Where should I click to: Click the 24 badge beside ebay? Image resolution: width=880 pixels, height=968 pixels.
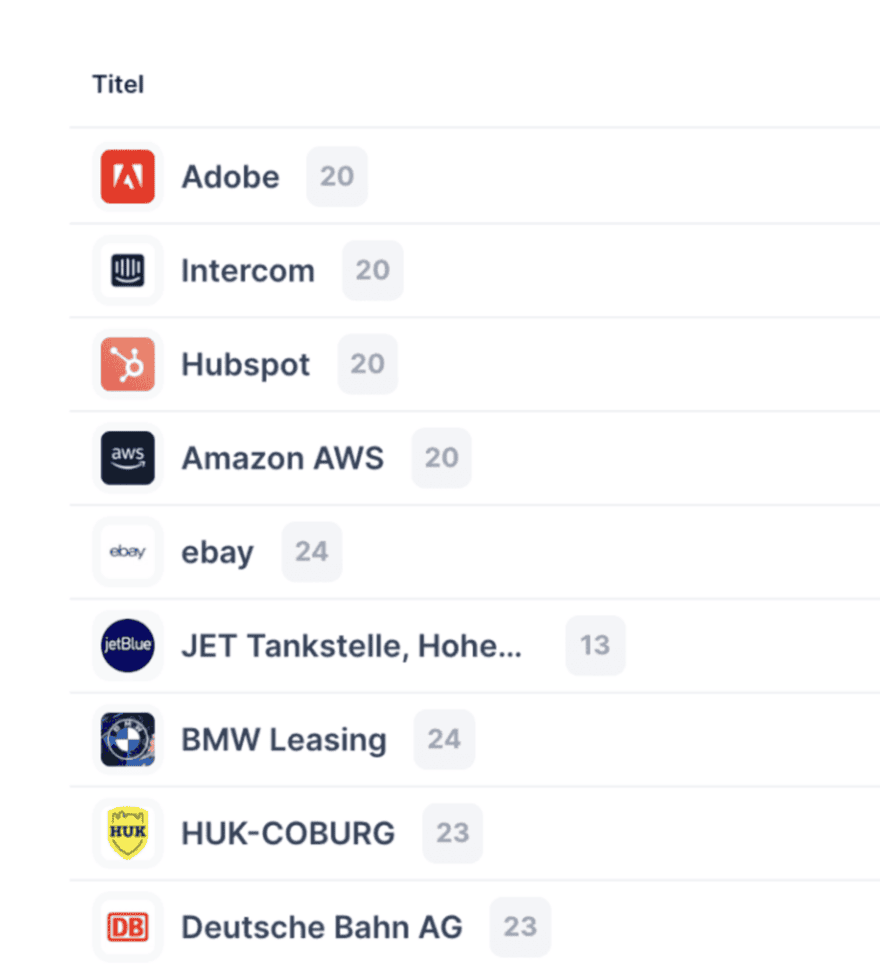[312, 552]
